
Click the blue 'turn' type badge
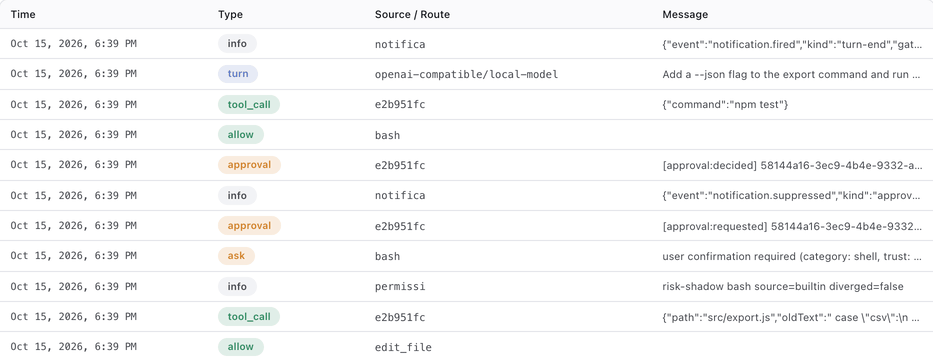tap(237, 74)
